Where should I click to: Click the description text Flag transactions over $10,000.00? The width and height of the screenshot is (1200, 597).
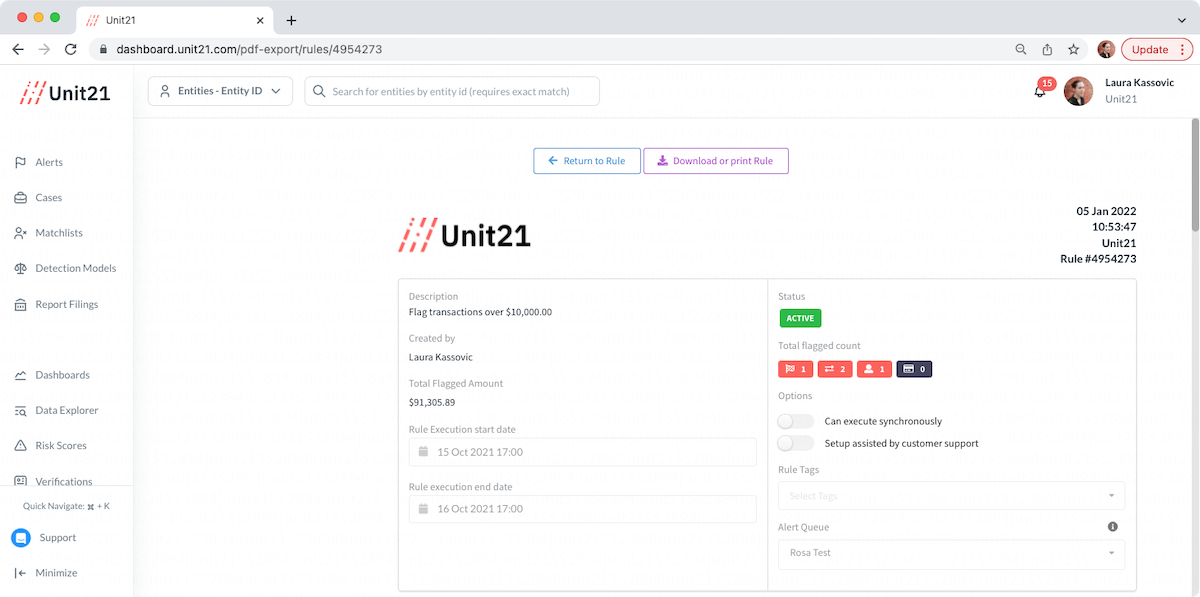click(480, 312)
